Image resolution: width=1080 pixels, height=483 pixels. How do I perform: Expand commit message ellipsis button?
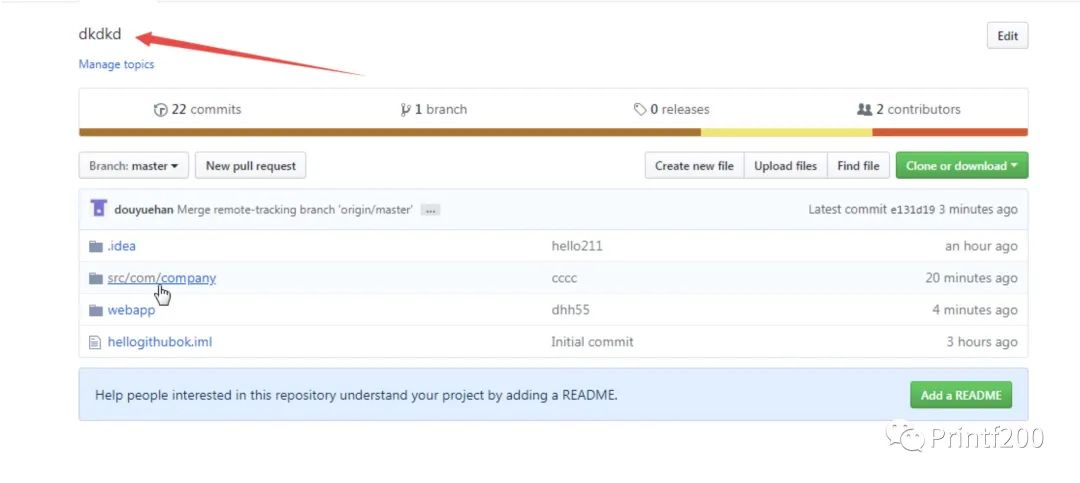pyautogui.click(x=430, y=210)
